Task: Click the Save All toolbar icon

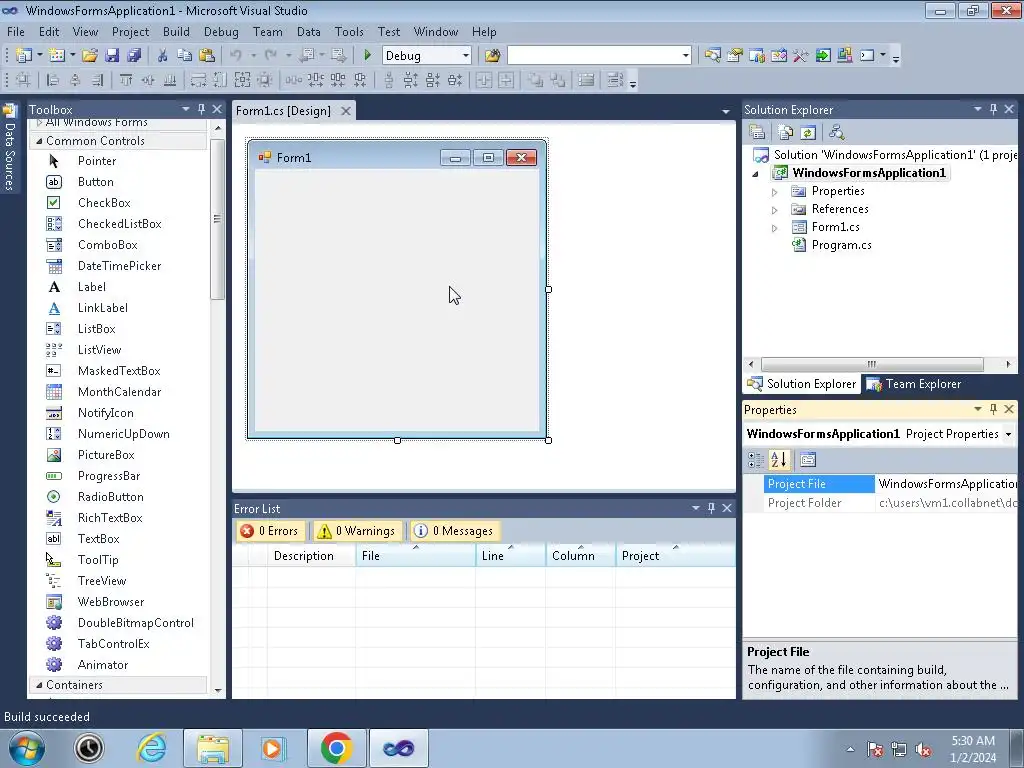Action: (x=134, y=56)
